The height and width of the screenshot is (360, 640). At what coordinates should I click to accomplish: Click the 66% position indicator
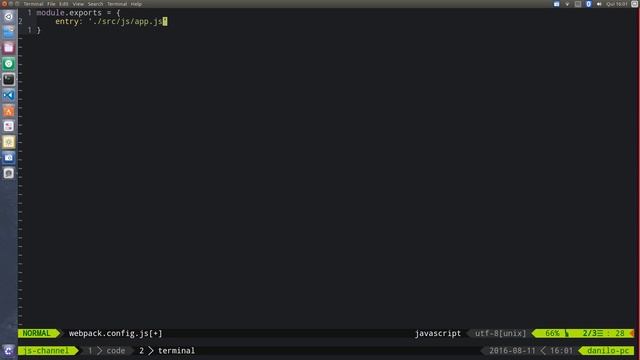tap(552, 333)
